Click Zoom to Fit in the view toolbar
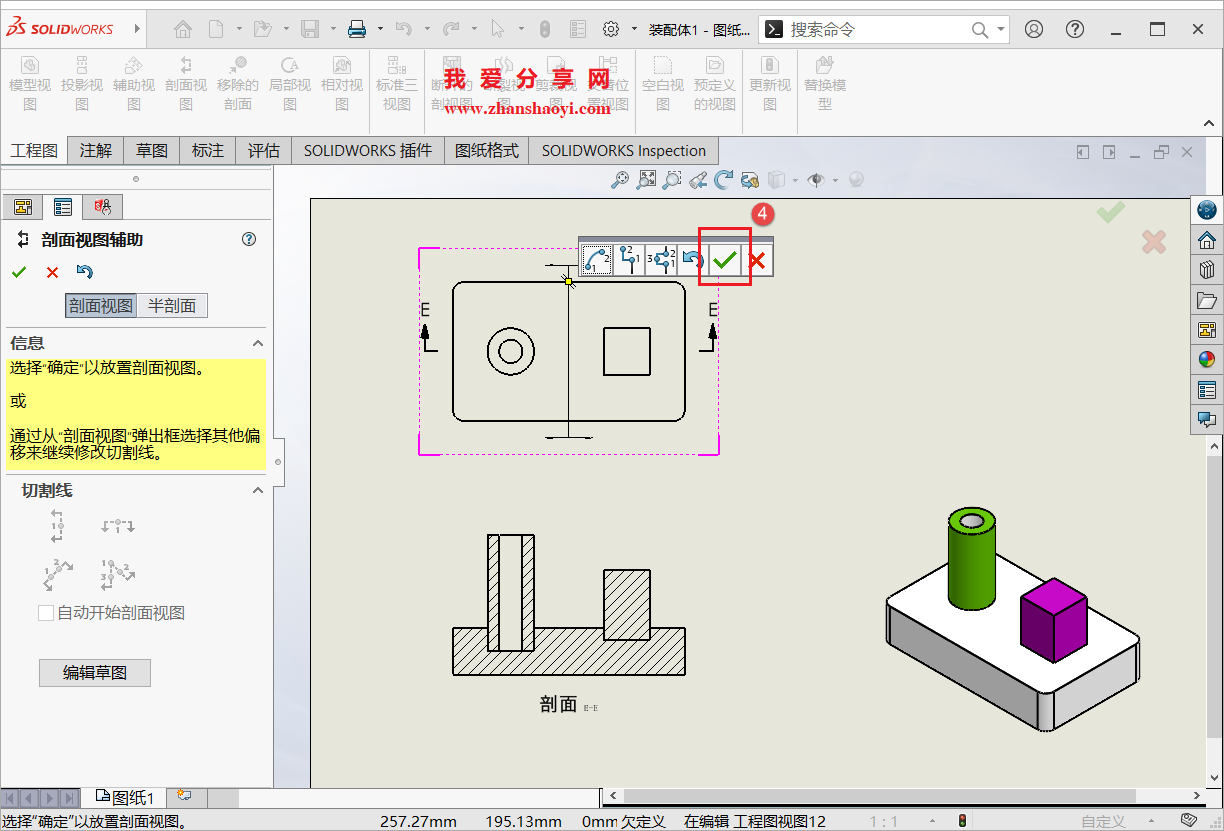The height and width of the screenshot is (831, 1224). pos(647,180)
